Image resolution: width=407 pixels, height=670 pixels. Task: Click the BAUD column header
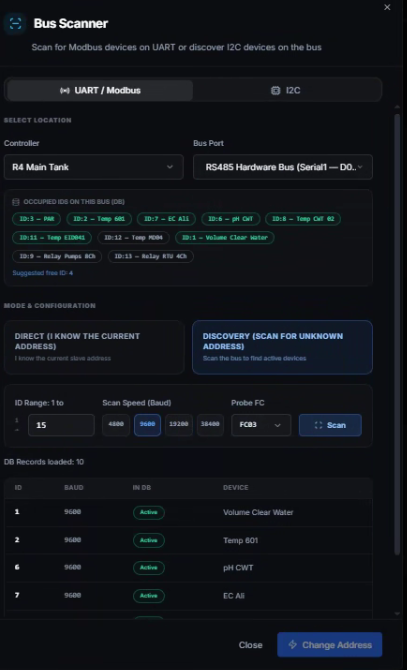(x=73, y=488)
